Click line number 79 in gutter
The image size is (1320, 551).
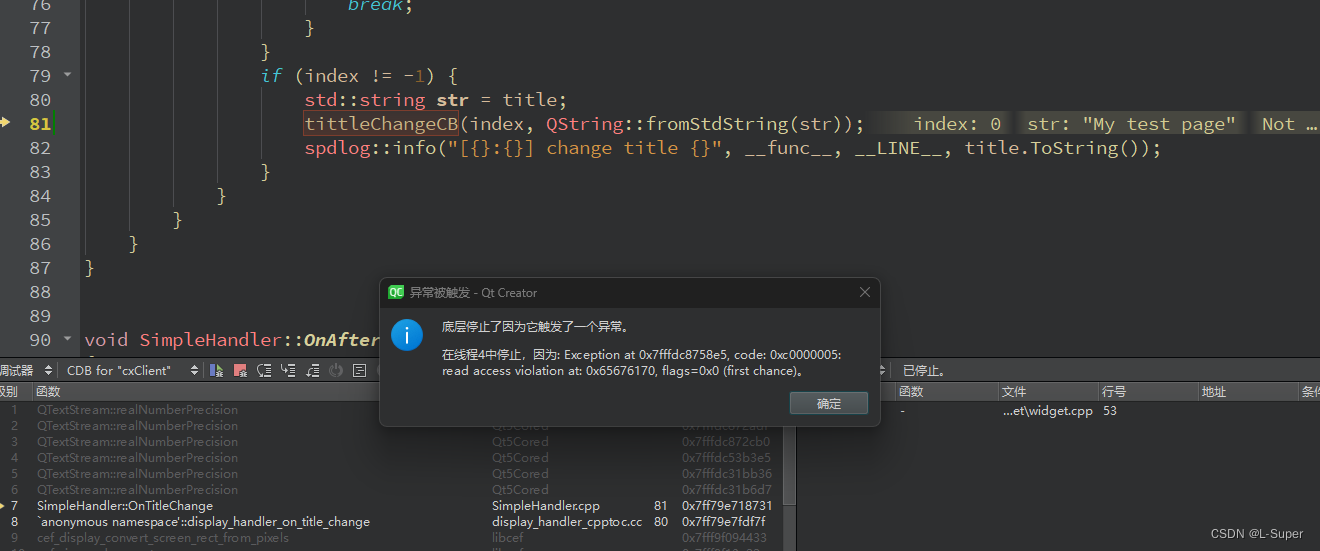pyautogui.click(x=40, y=76)
